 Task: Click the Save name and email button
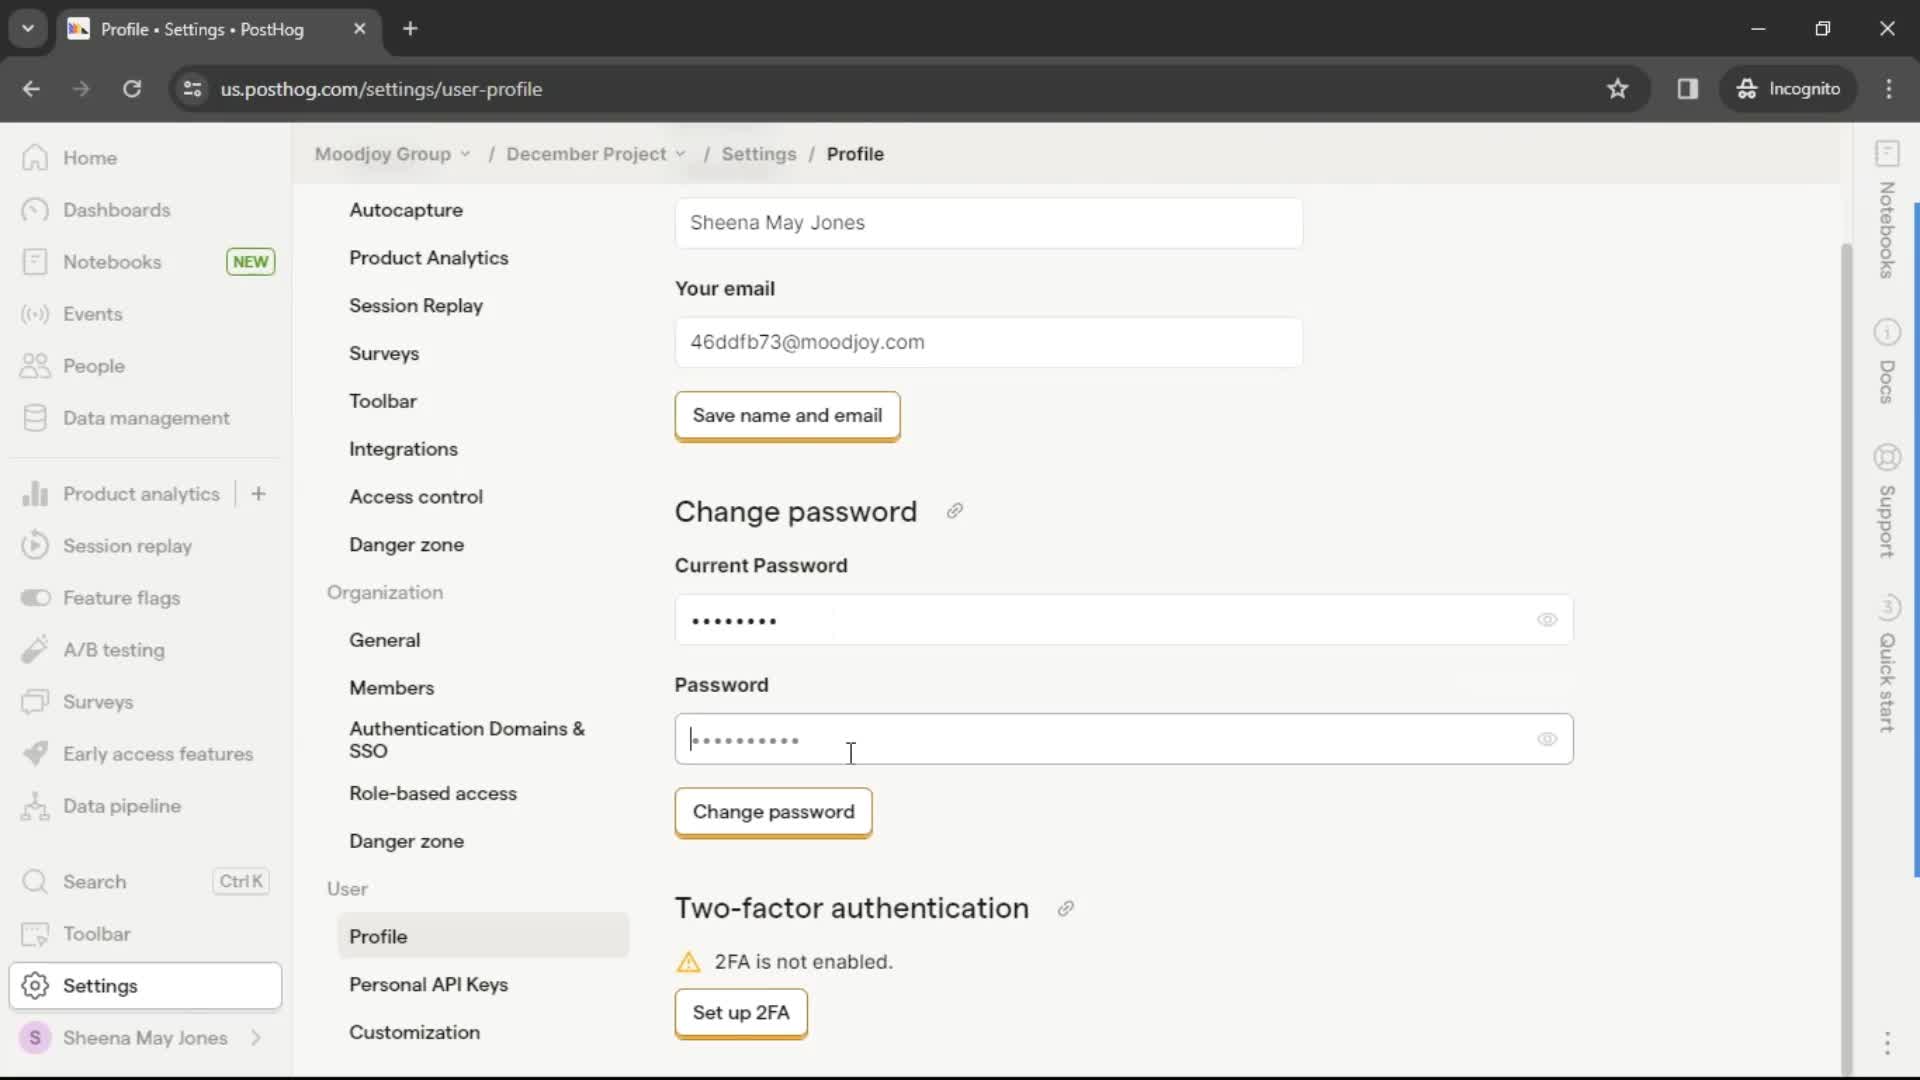pos(787,415)
